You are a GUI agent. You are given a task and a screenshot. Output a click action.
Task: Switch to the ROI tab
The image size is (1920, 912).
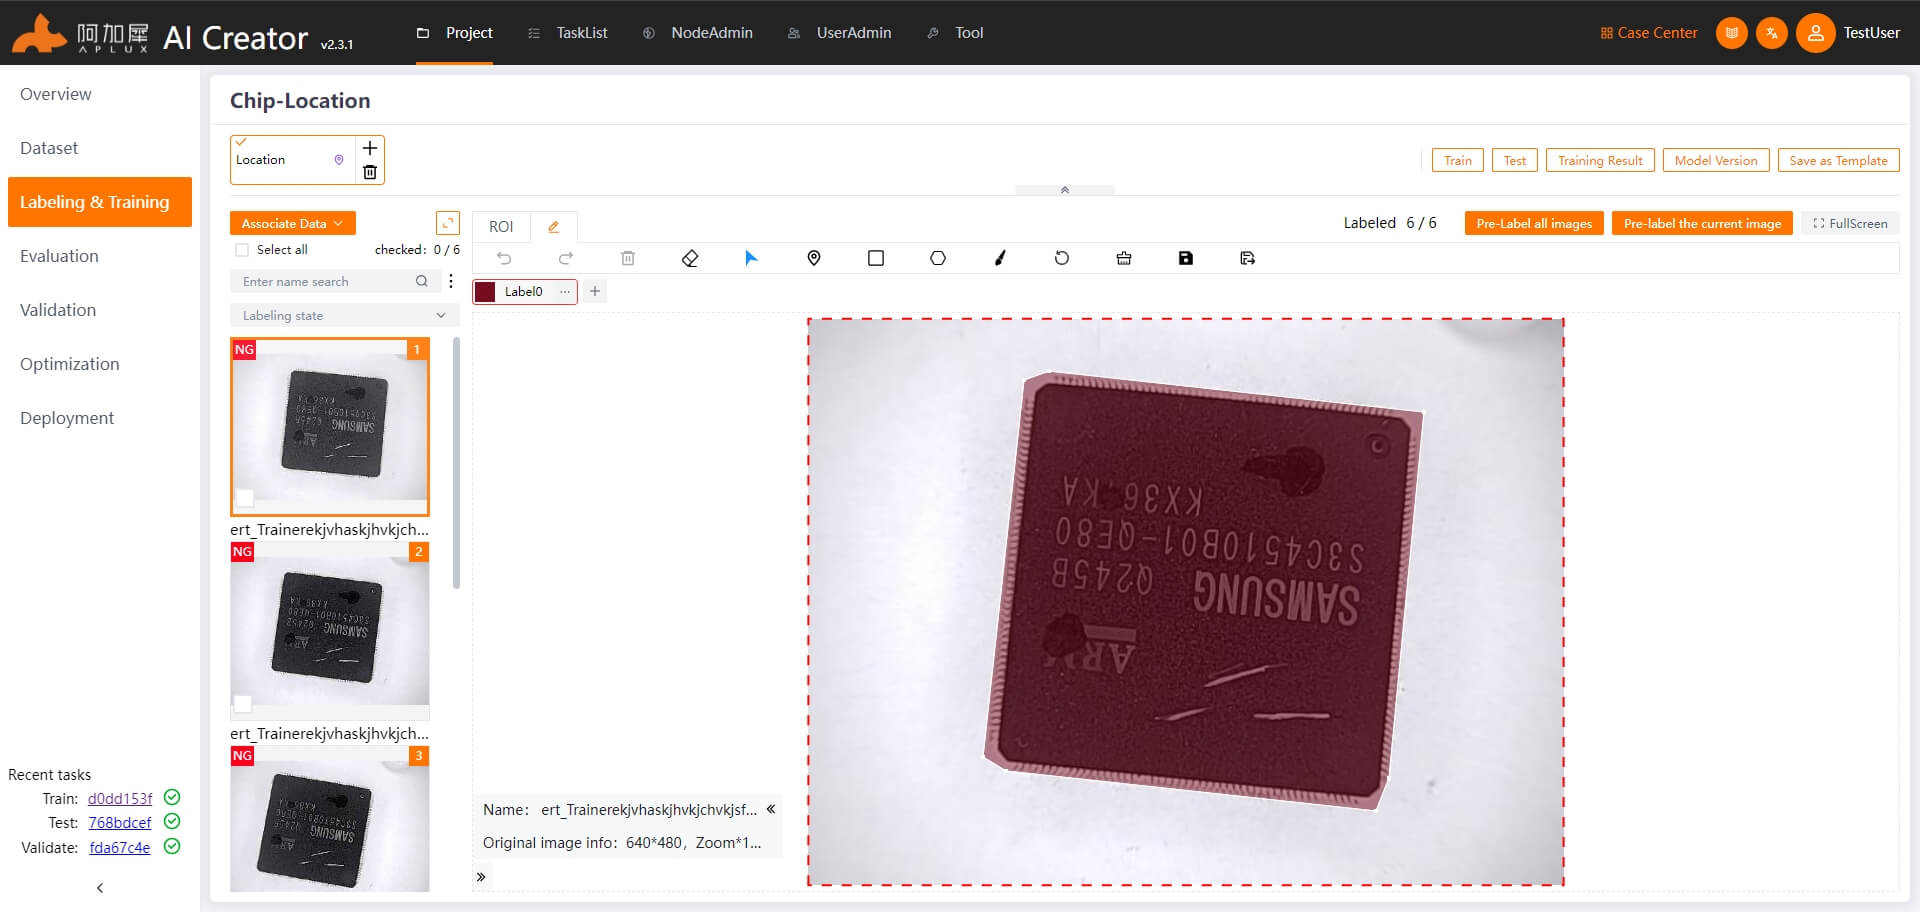[501, 227]
